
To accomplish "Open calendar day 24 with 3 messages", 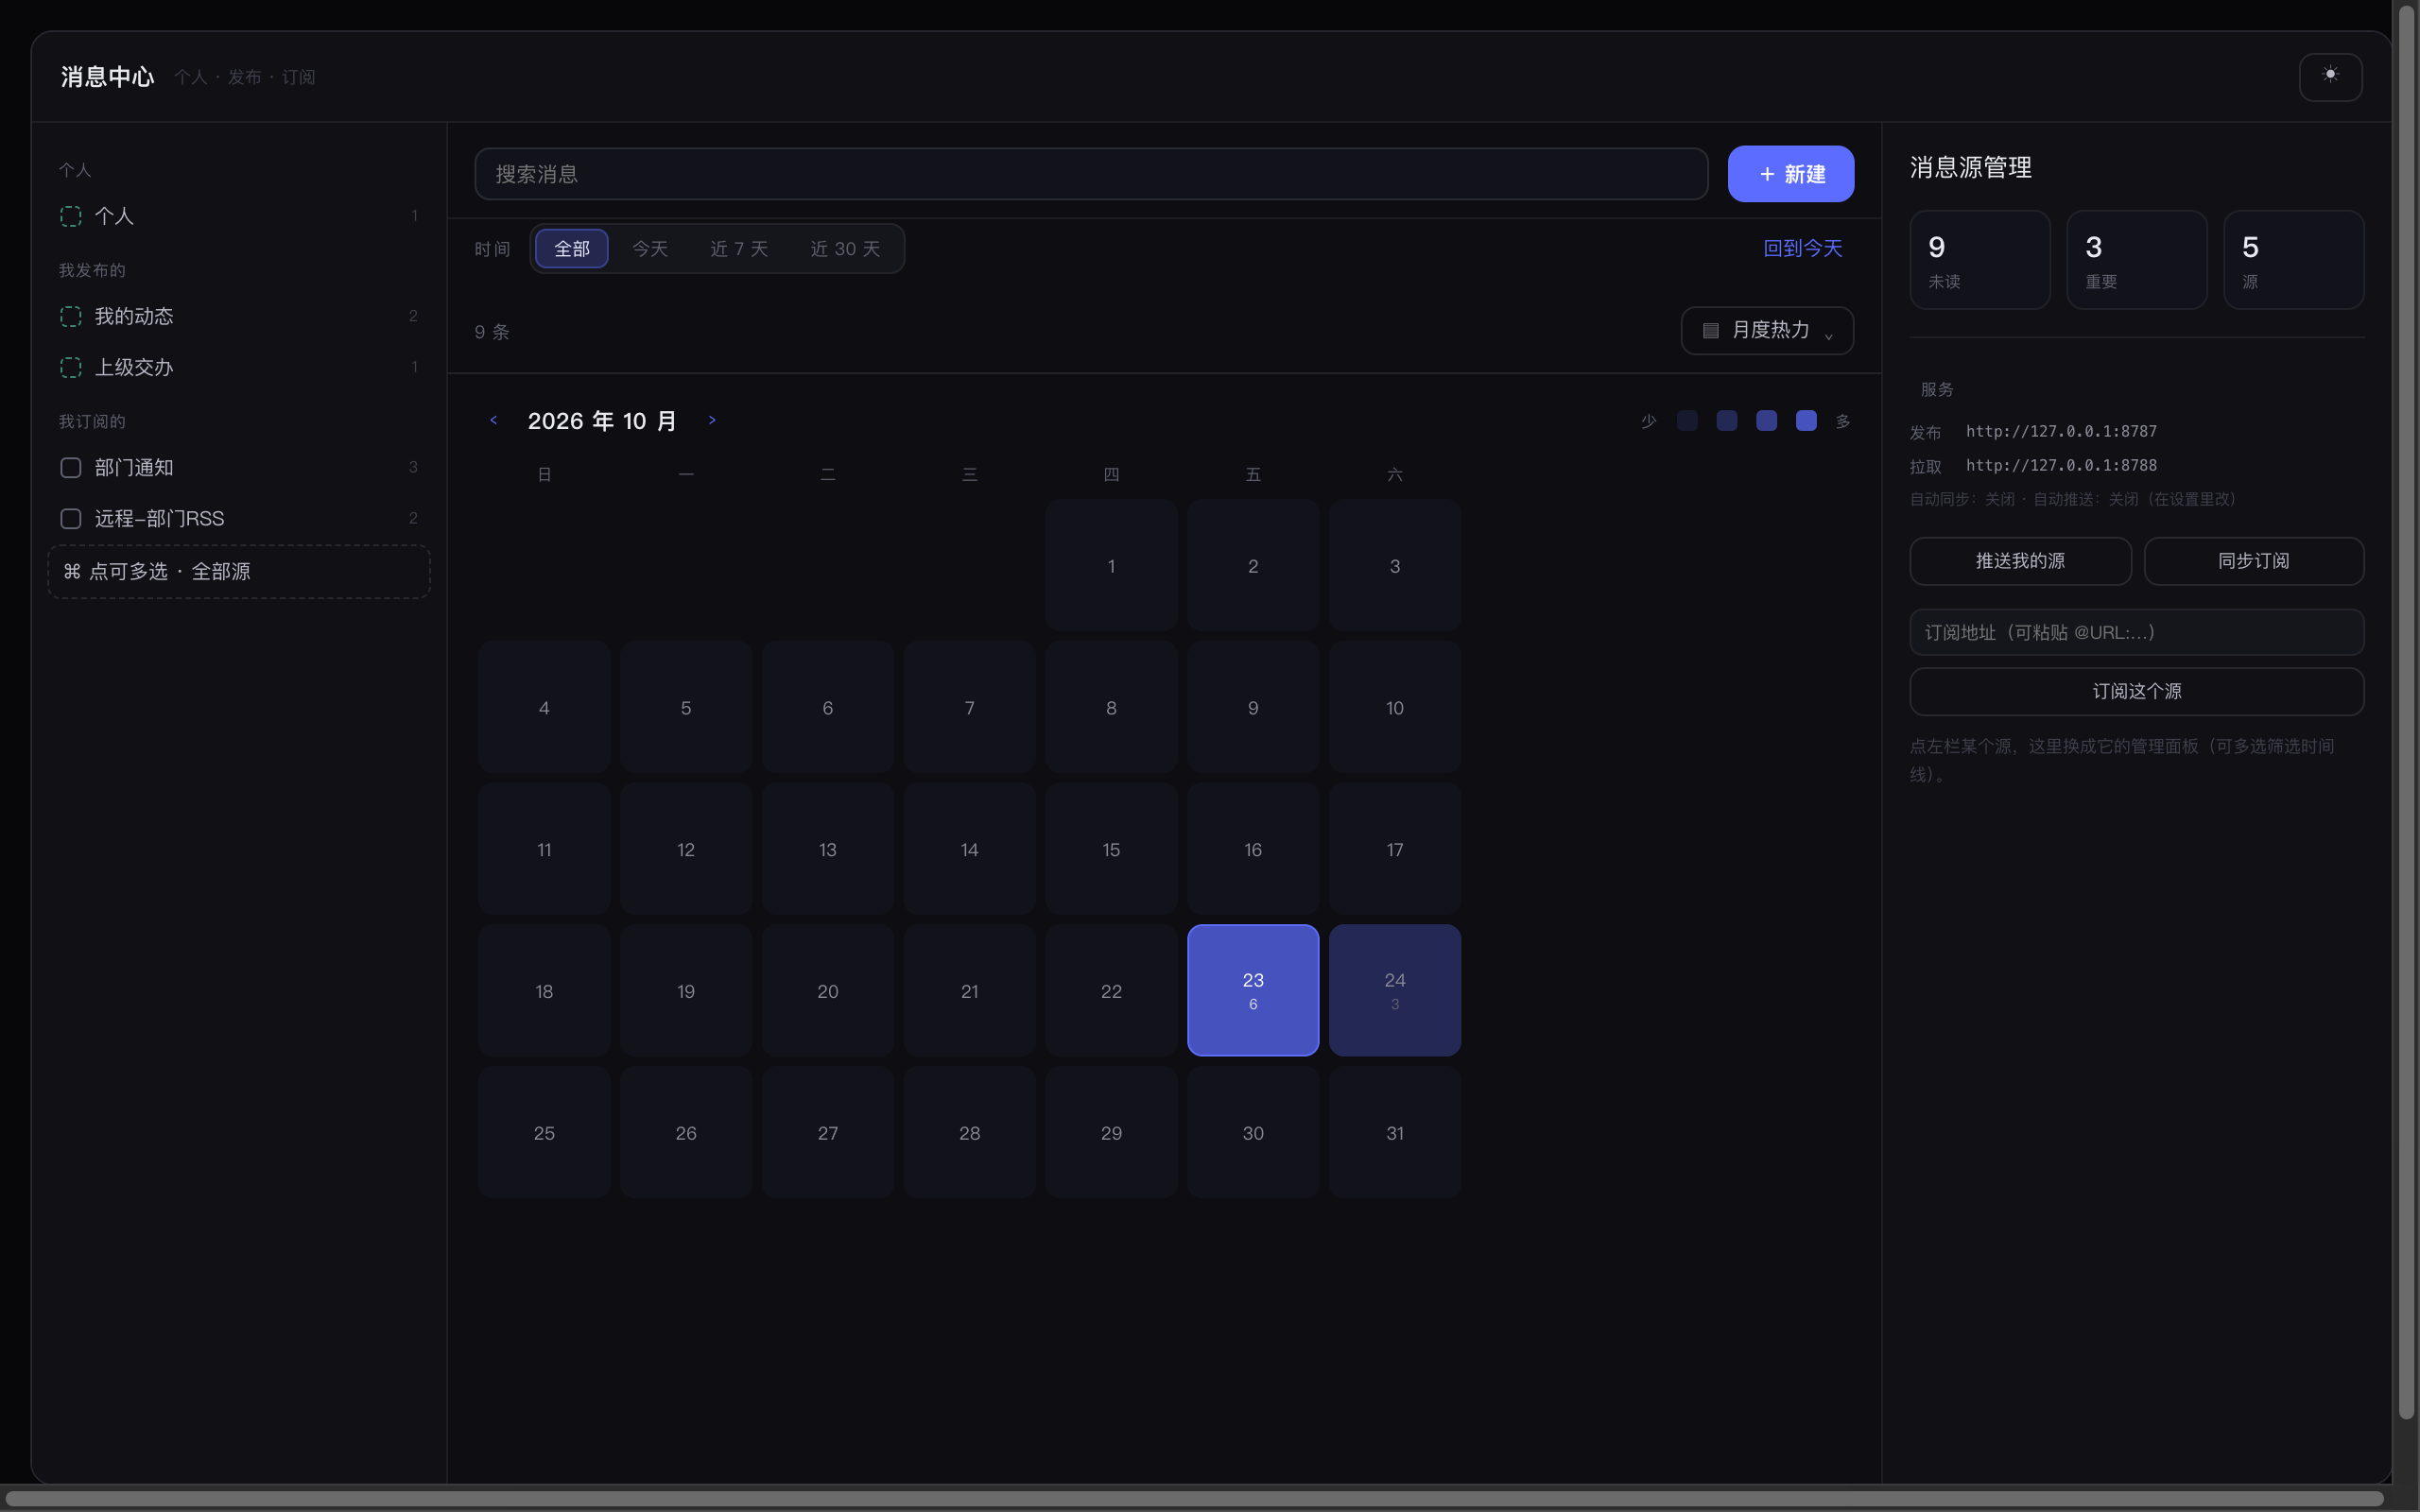I will [1395, 990].
